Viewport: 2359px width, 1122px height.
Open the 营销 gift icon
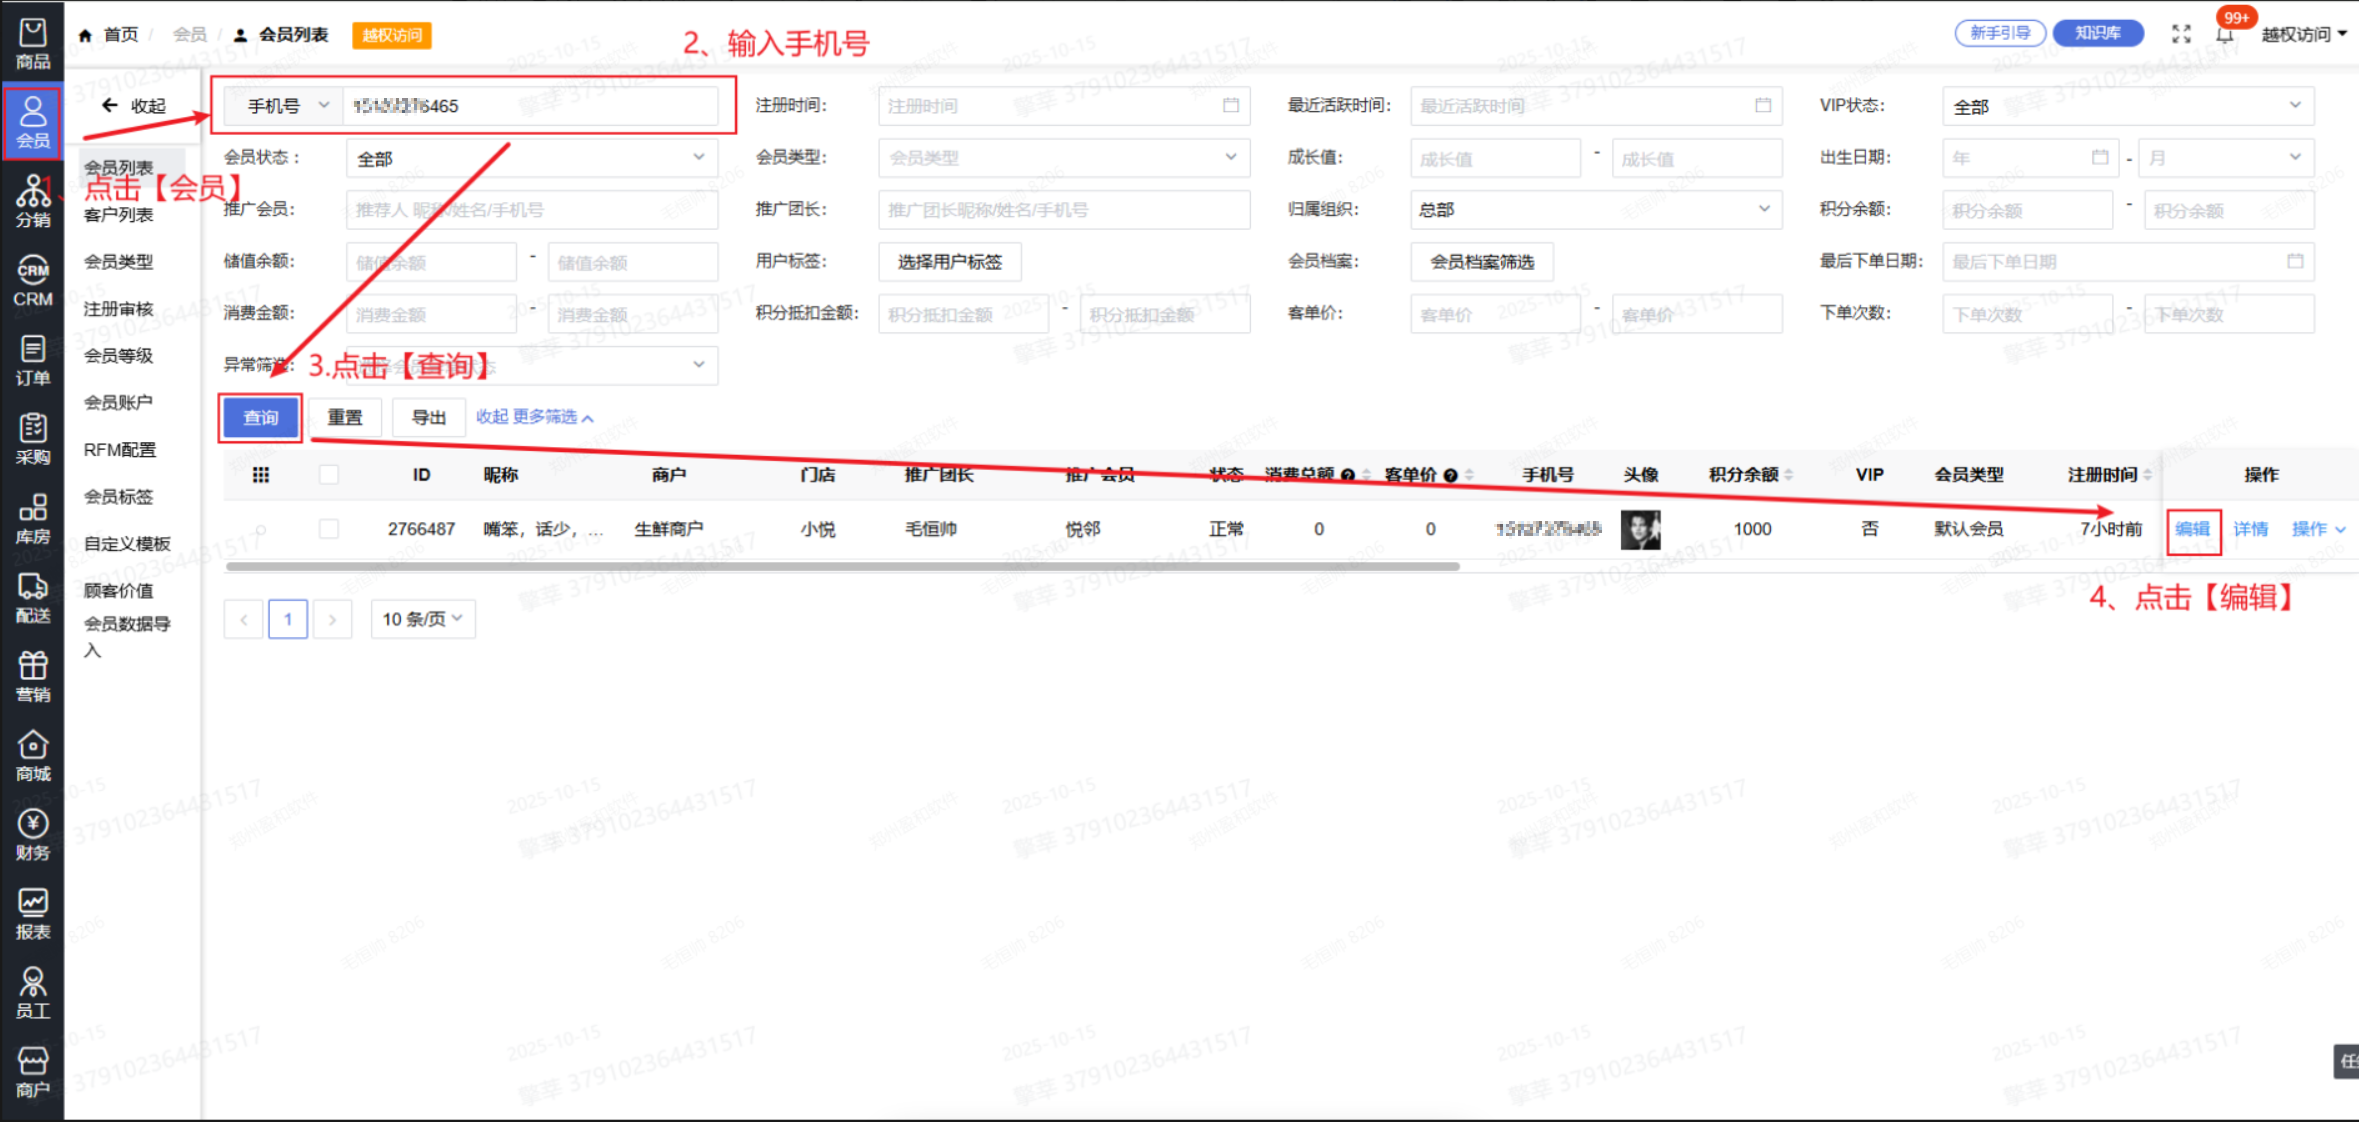(32, 676)
